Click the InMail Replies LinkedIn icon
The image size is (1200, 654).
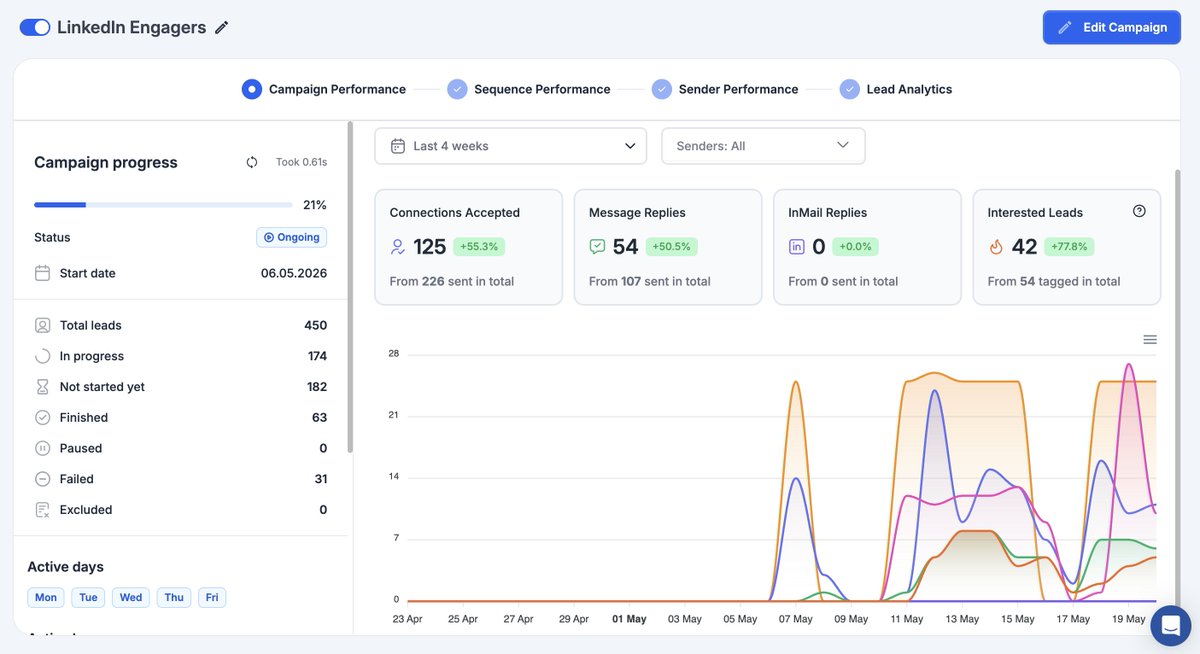tap(797, 246)
